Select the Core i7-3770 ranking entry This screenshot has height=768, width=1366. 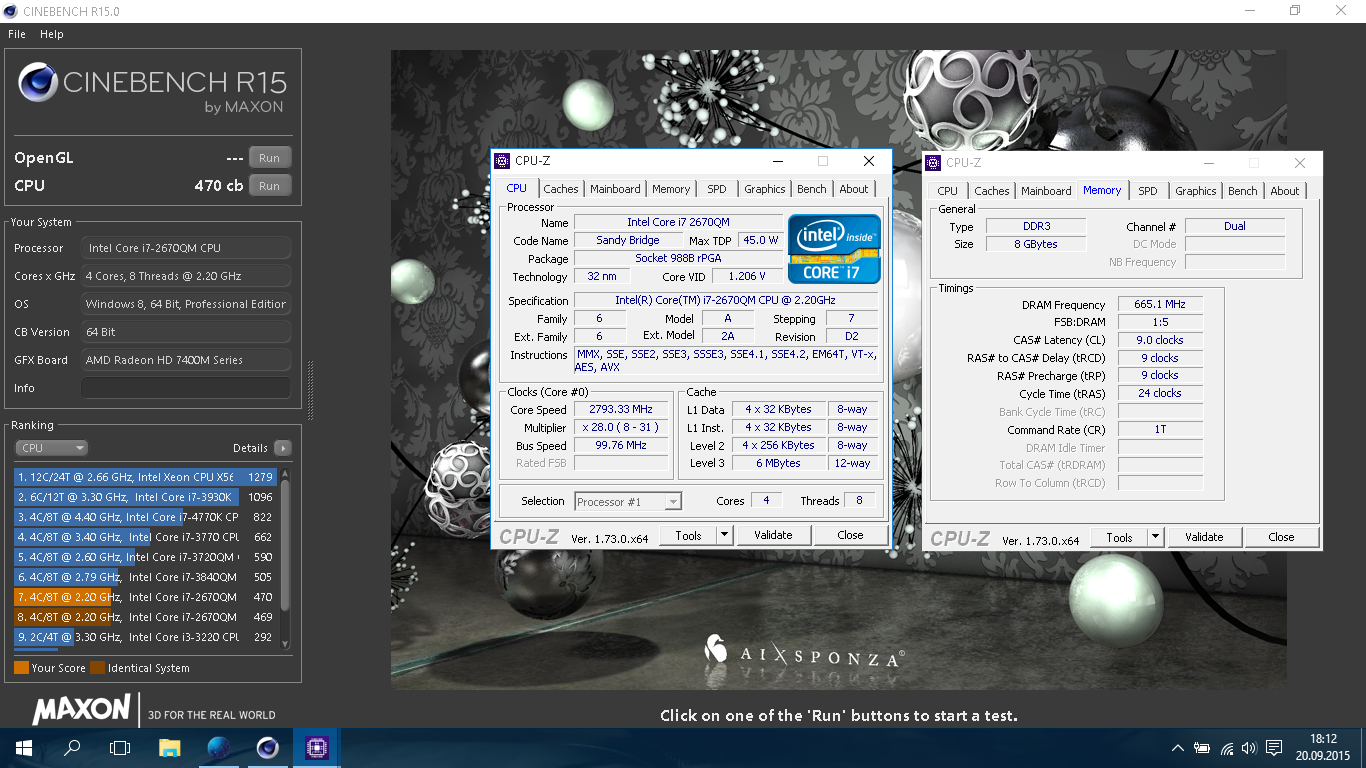click(145, 537)
